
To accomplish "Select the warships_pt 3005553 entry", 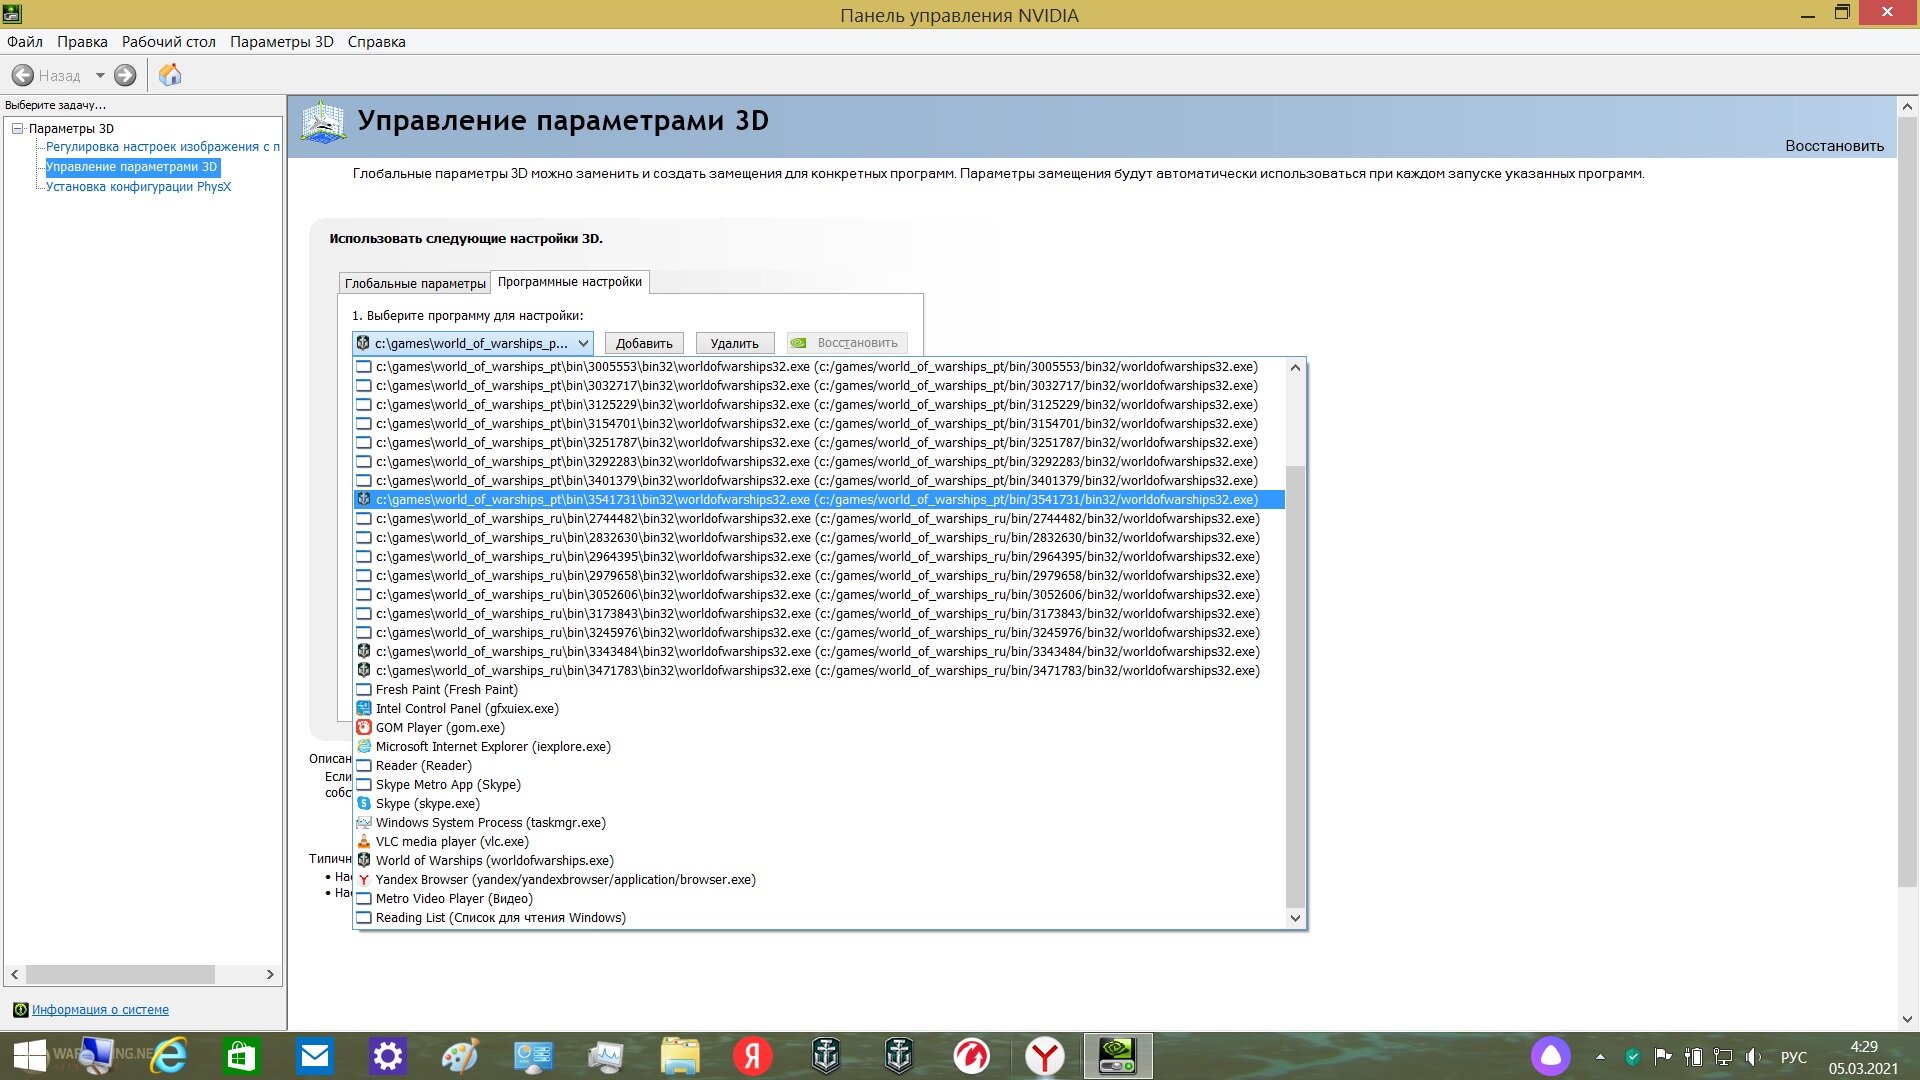I will (x=820, y=367).
